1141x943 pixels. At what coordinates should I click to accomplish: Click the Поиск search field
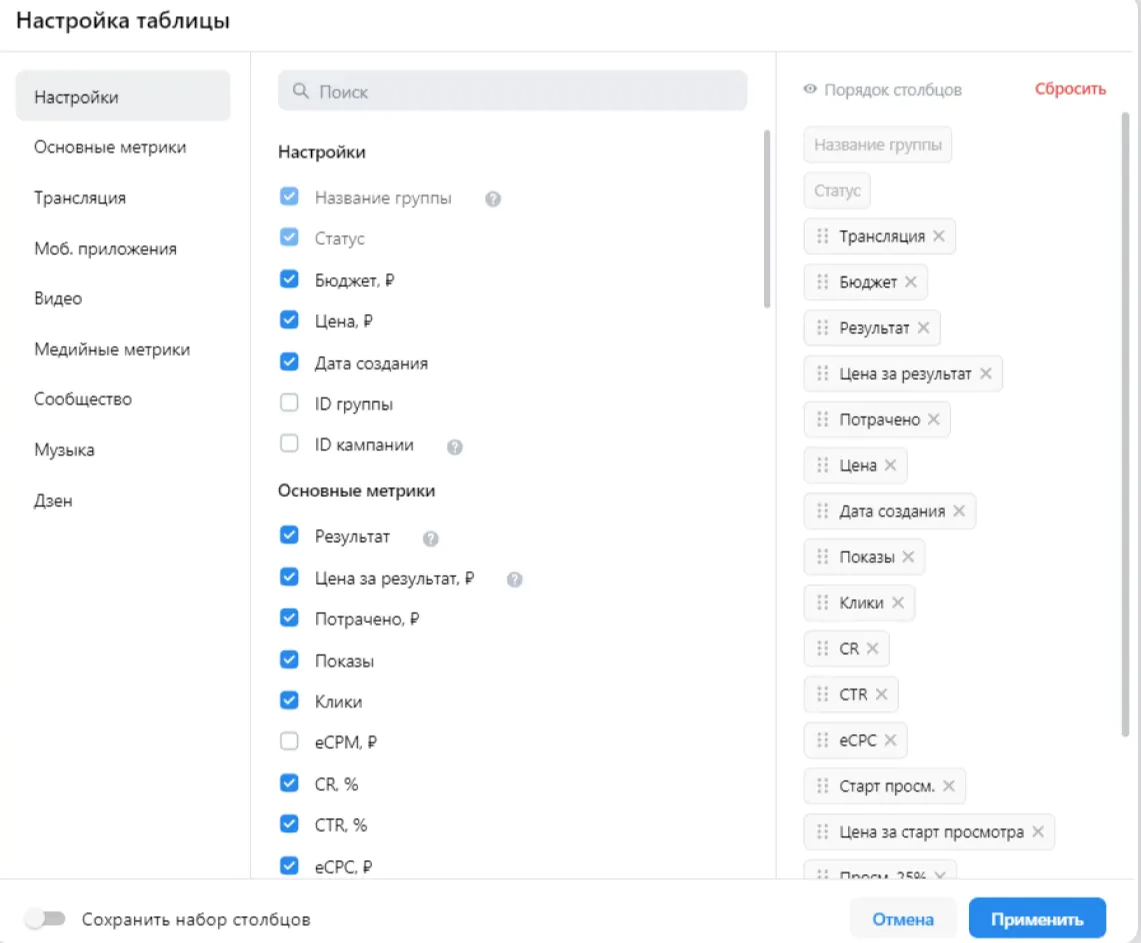pyautogui.click(x=512, y=91)
